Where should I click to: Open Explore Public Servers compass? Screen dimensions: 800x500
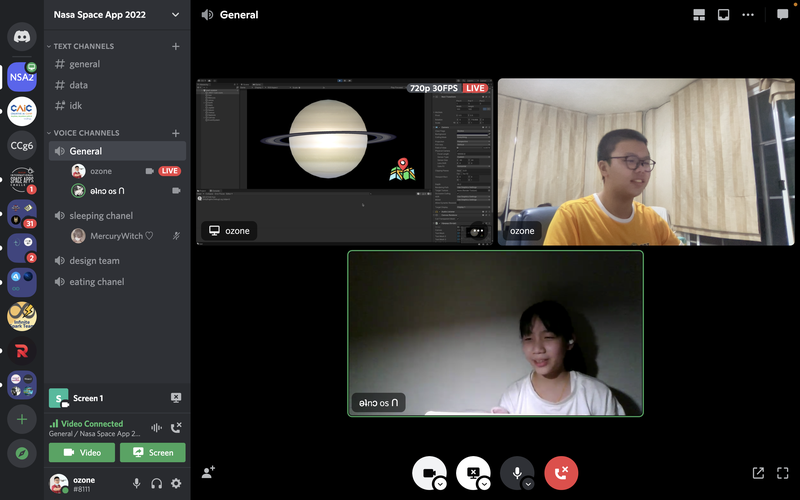(22, 453)
